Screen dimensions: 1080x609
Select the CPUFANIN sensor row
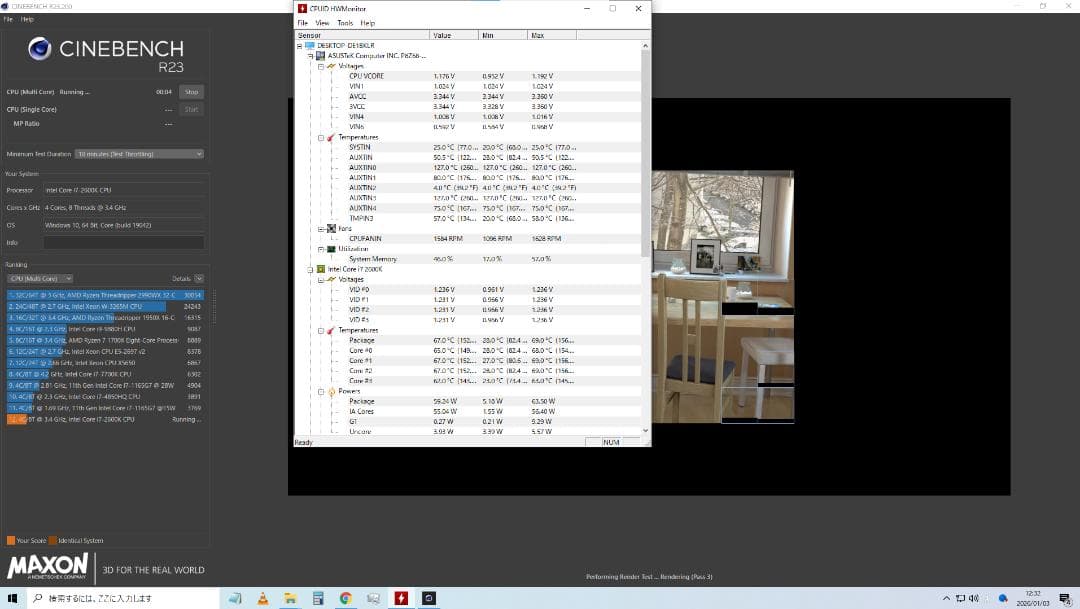(x=468, y=238)
